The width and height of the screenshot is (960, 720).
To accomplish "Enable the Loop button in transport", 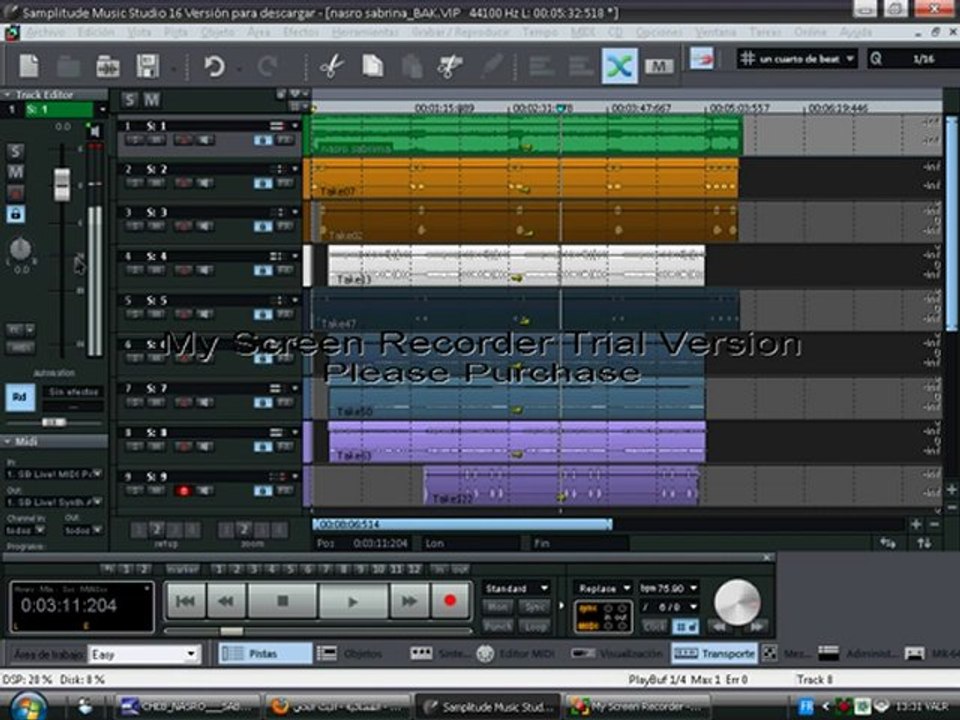I will tap(534, 626).
